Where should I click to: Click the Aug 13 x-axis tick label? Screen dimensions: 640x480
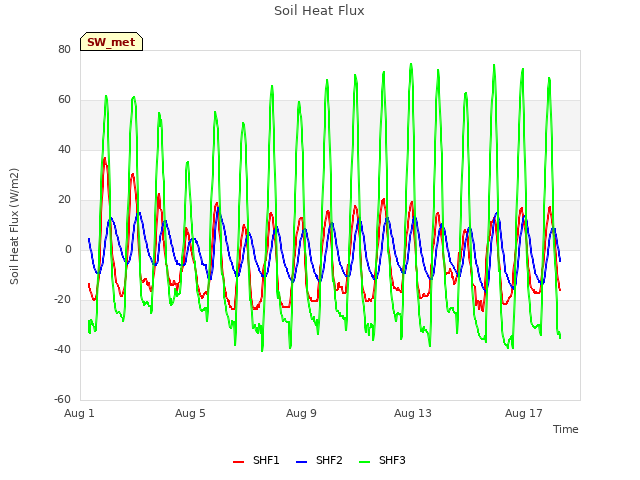pyautogui.click(x=413, y=413)
